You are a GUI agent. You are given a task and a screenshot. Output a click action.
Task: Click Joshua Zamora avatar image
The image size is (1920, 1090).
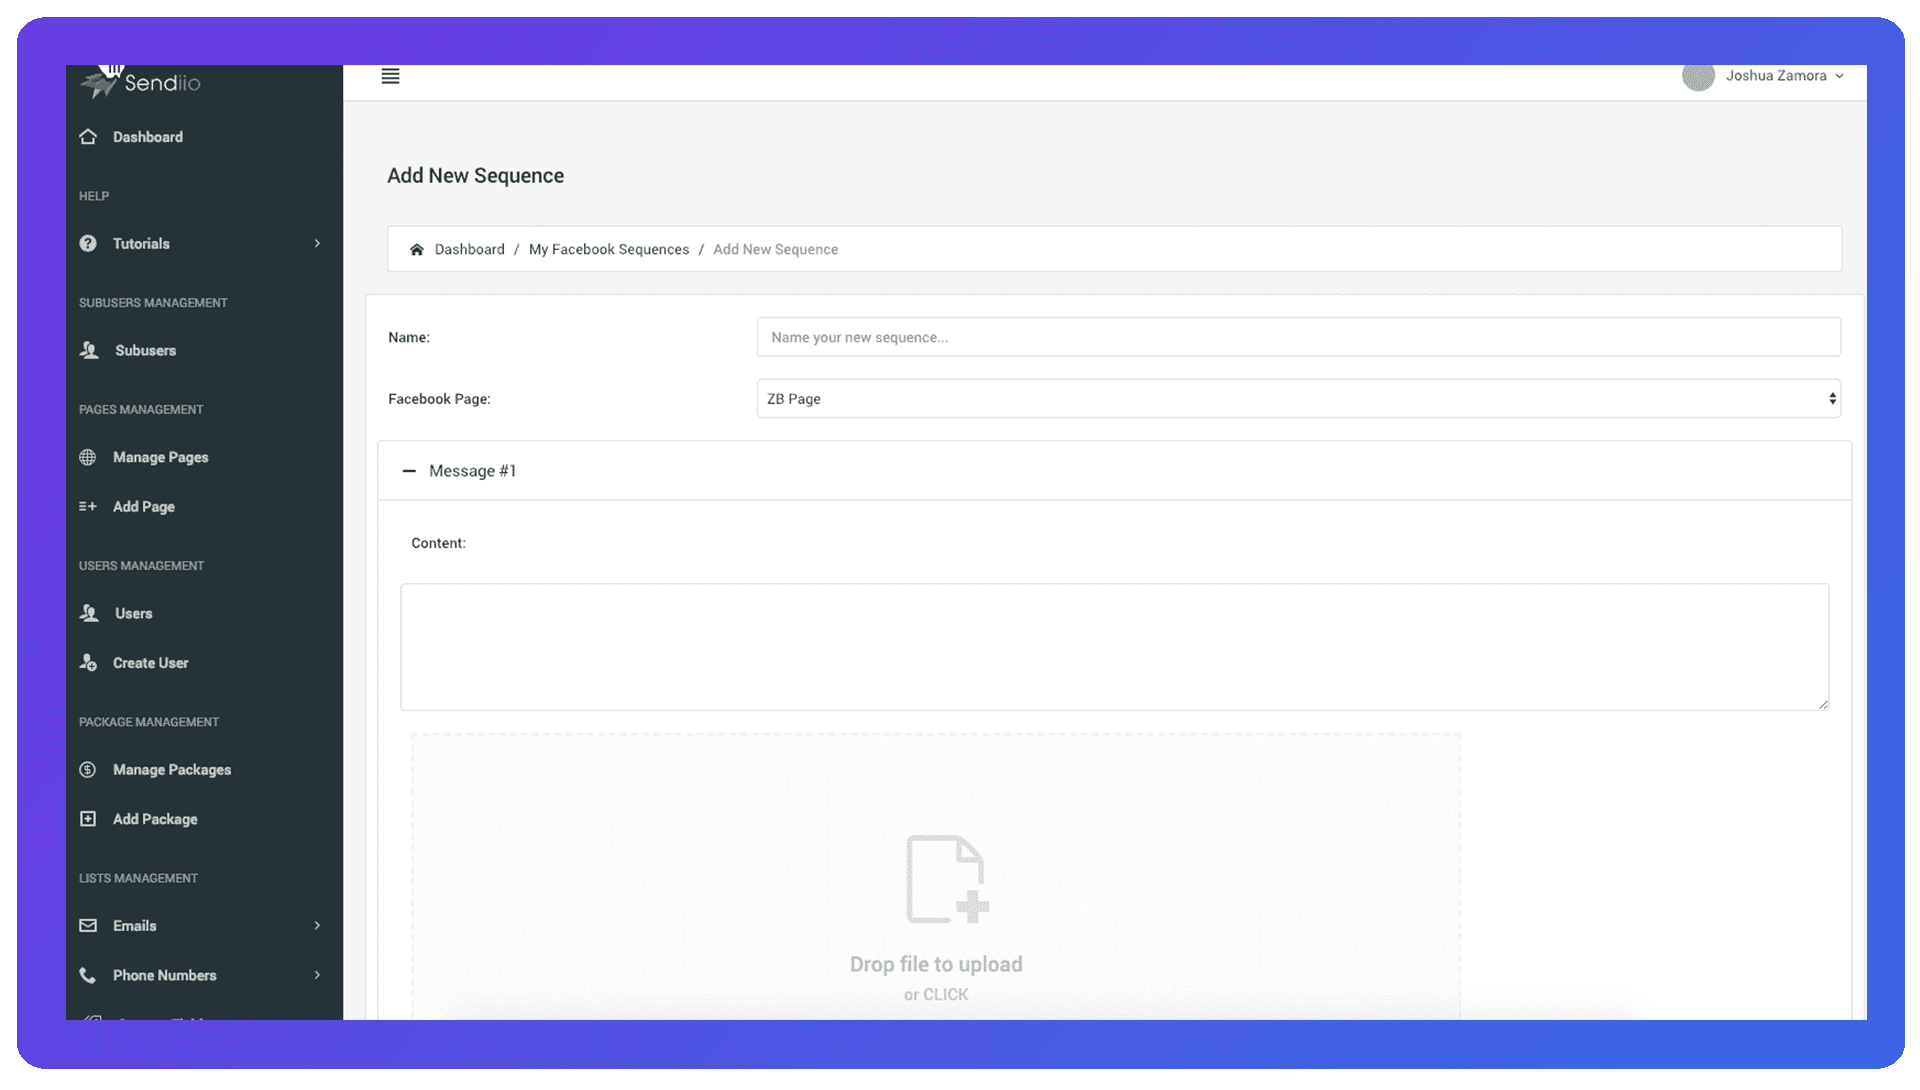1698,76
